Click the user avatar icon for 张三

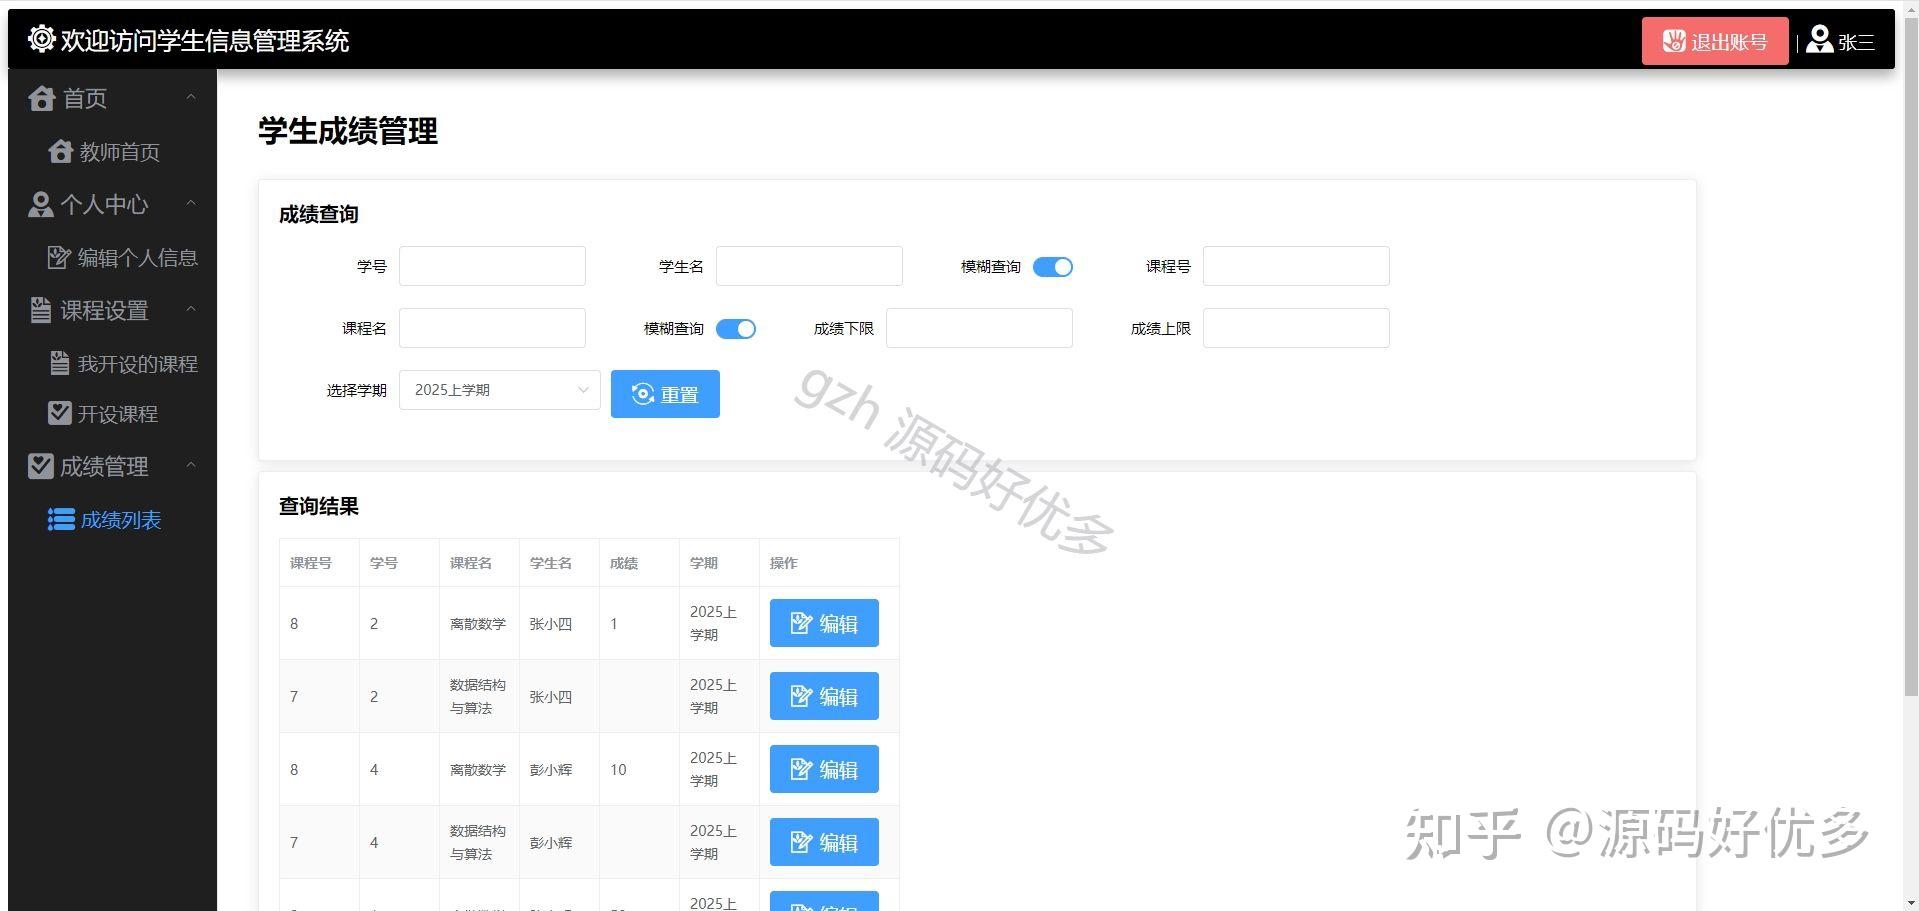pyautogui.click(x=1819, y=40)
